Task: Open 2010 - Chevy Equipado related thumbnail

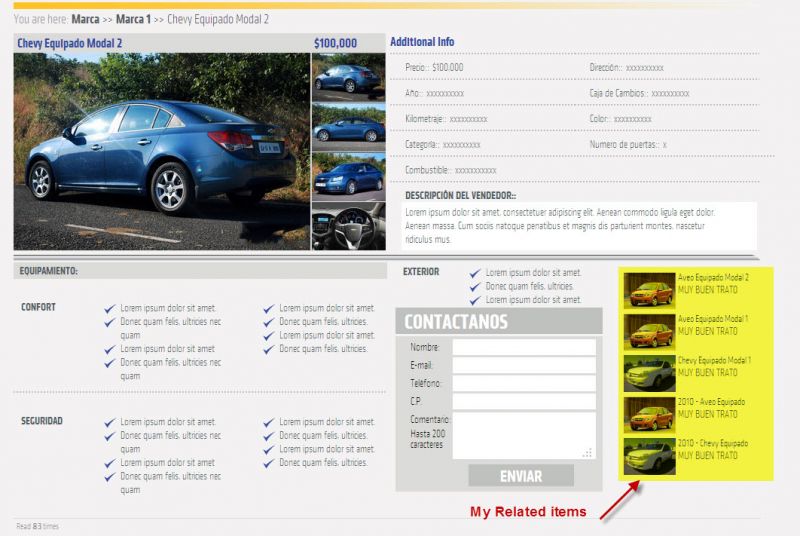Action: click(649, 456)
